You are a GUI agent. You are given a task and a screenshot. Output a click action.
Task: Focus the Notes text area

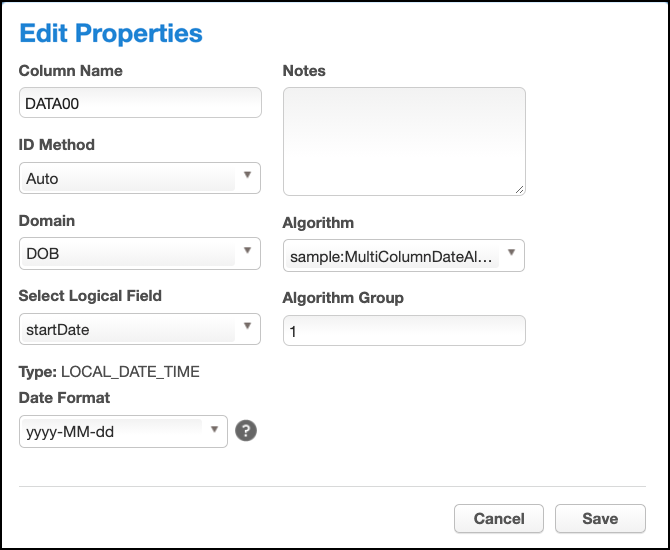point(404,141)
